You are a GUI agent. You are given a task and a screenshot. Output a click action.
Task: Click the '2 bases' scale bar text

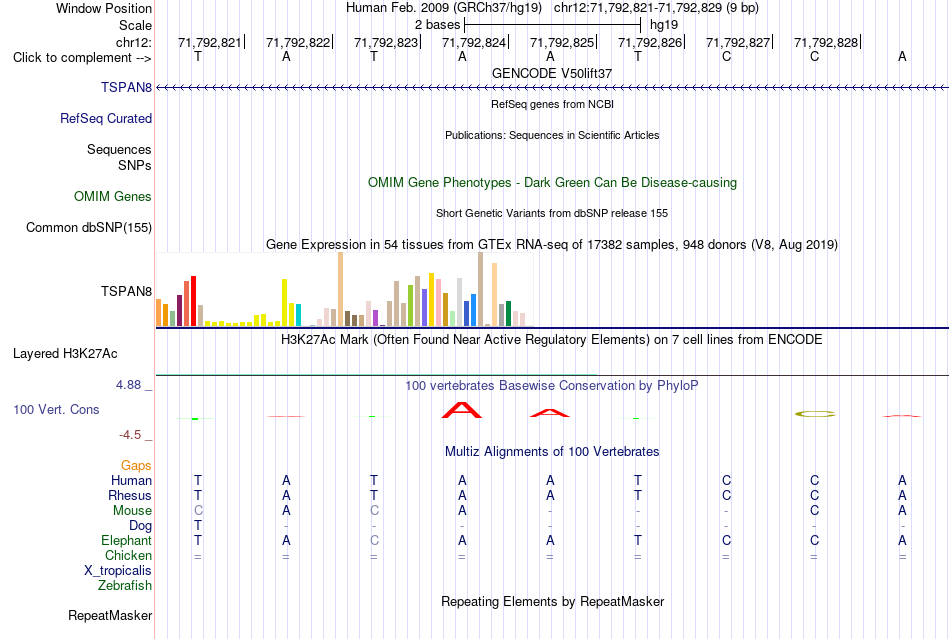437,25
